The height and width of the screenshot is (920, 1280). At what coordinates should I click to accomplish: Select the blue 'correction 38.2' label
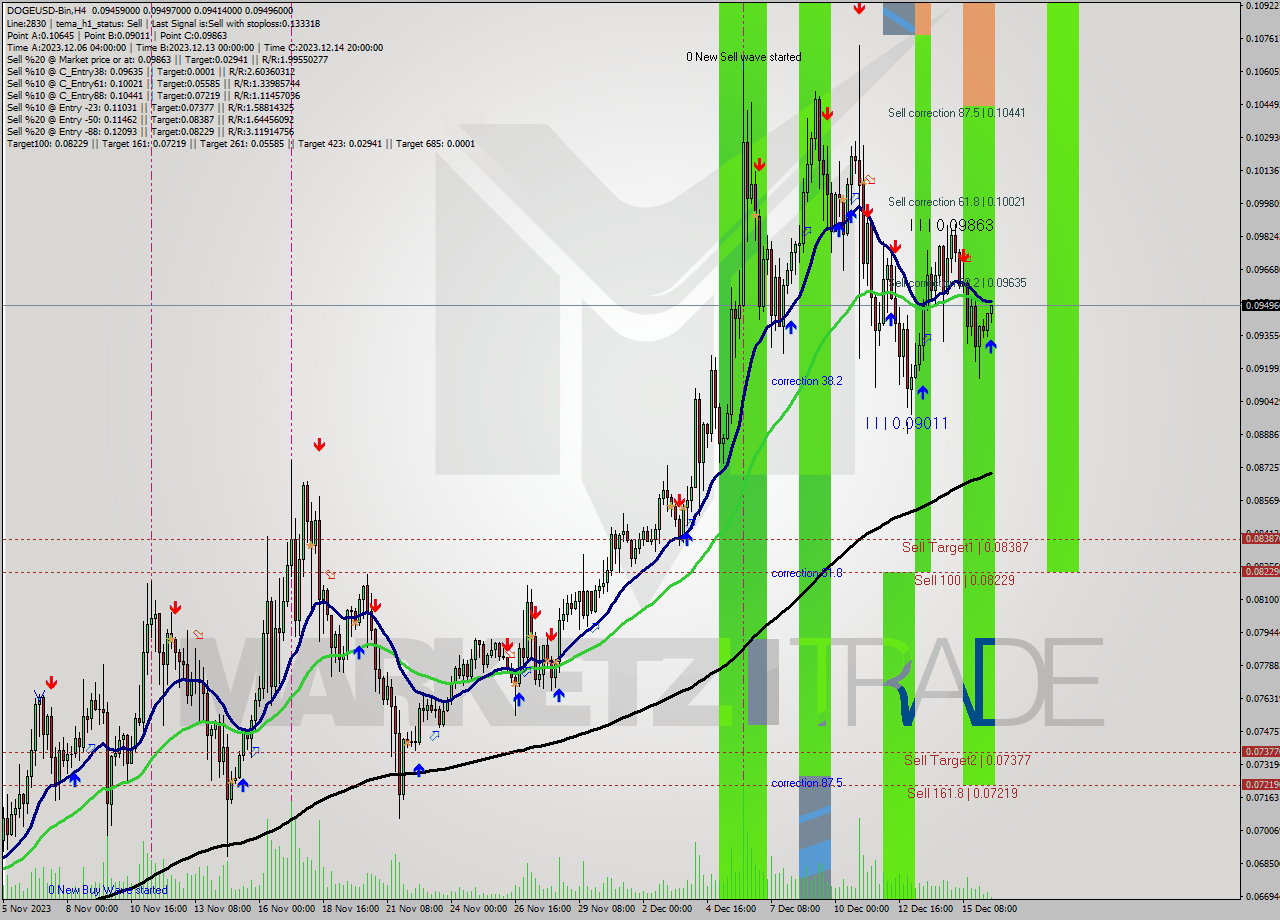[806, 381]
